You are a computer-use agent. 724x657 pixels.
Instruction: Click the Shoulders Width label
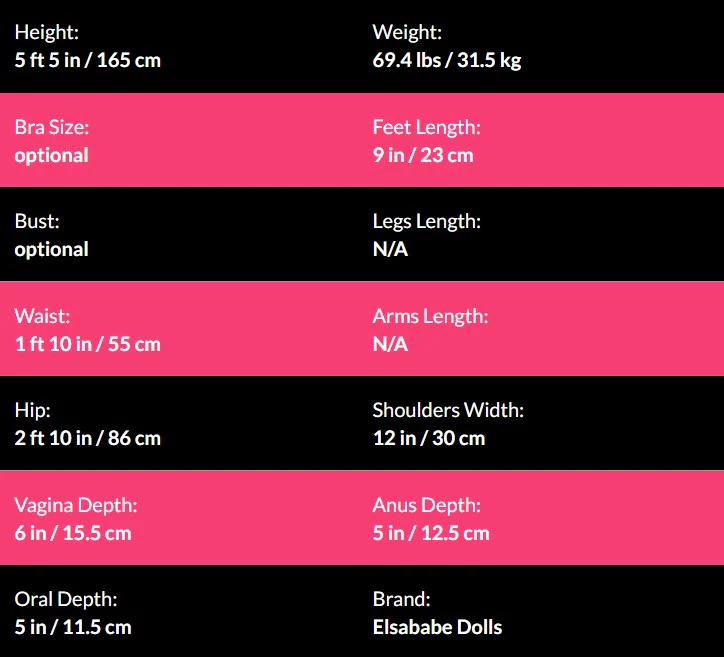[x=448, y=410]
